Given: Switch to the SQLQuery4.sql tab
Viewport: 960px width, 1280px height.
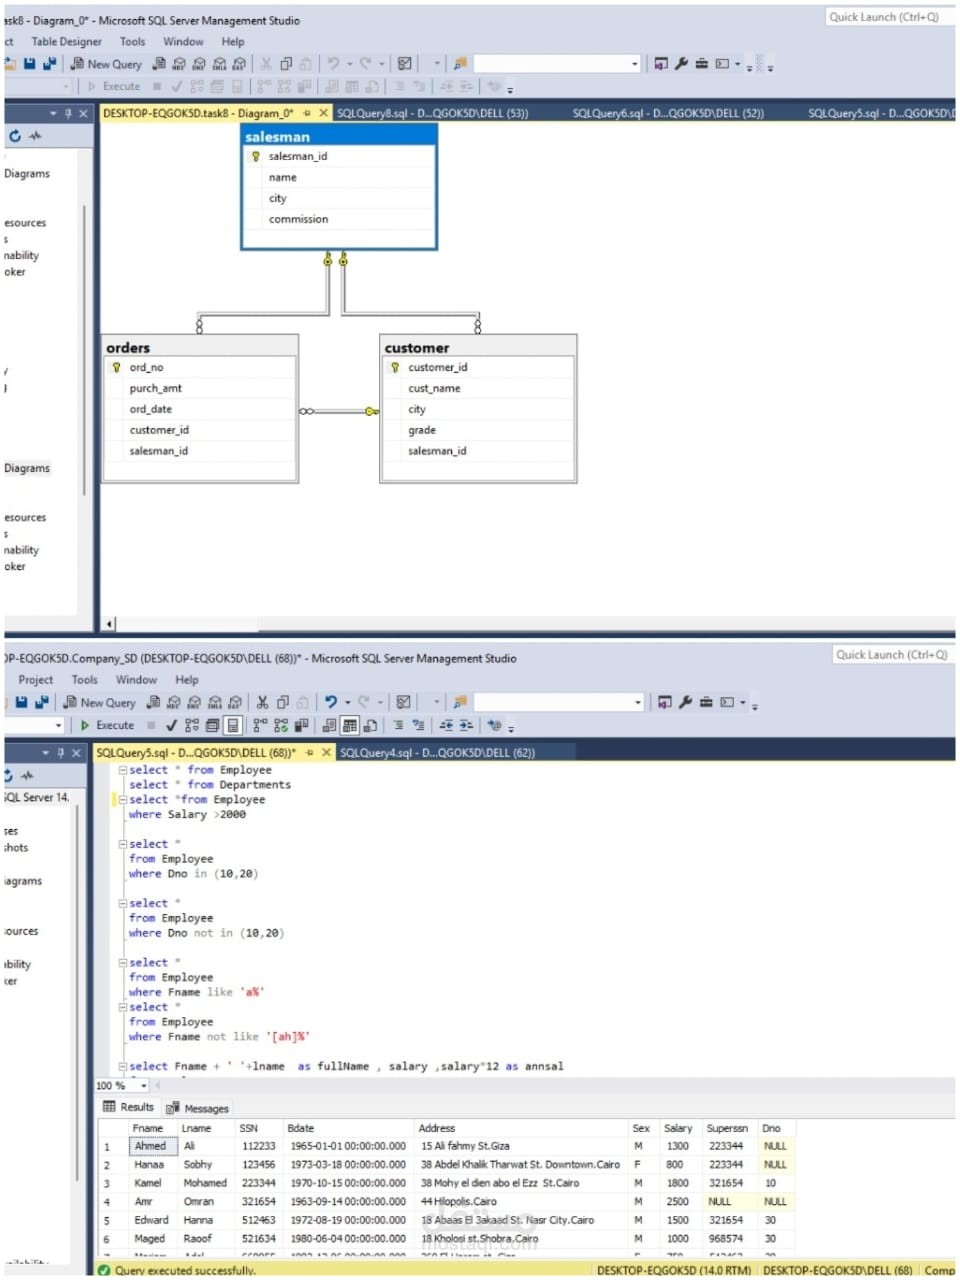Looking at the screenshot, I should (x=437, y=752).
